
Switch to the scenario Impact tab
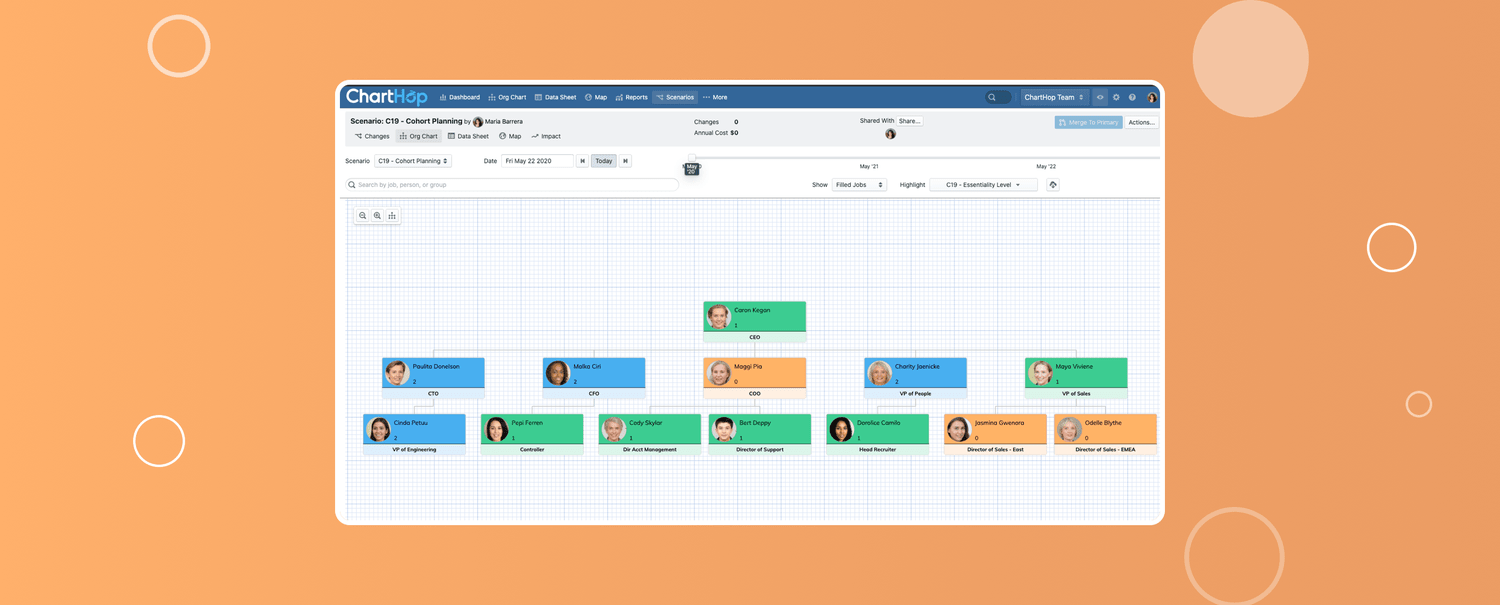(x=546, y=136)
